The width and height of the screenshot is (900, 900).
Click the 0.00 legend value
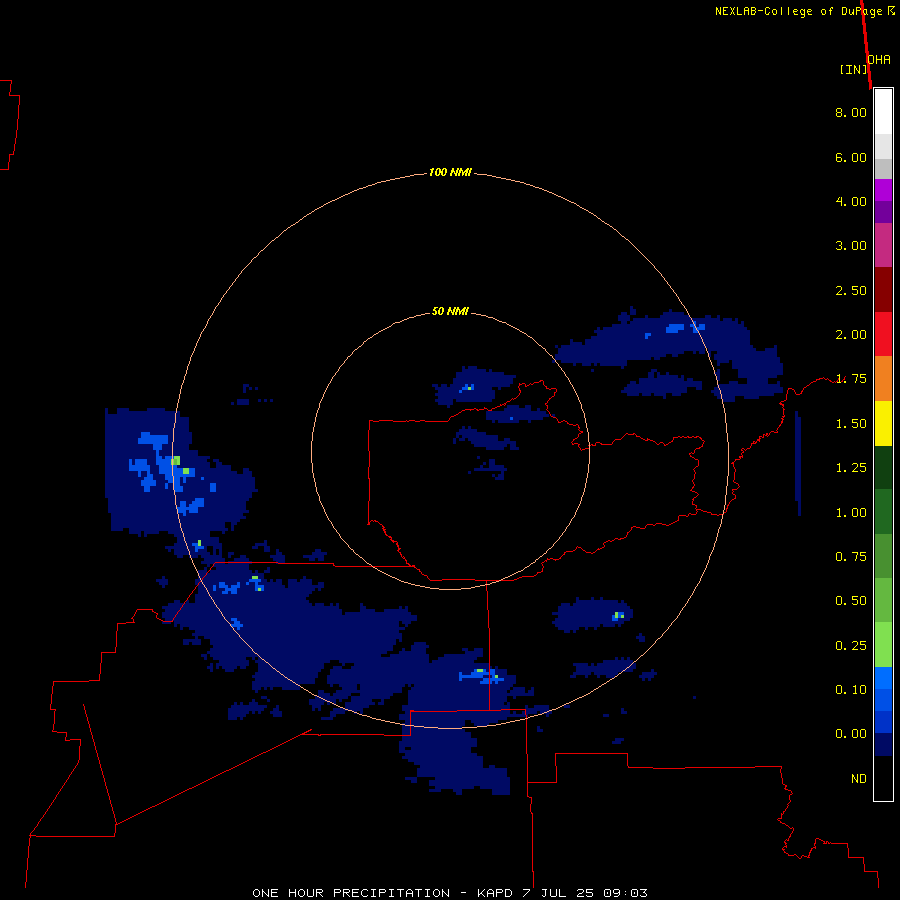click(x=851, y=734)
